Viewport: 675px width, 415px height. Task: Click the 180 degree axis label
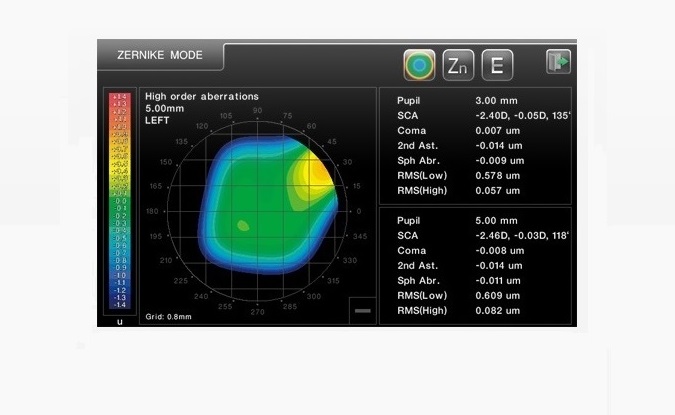coord(152,211)
